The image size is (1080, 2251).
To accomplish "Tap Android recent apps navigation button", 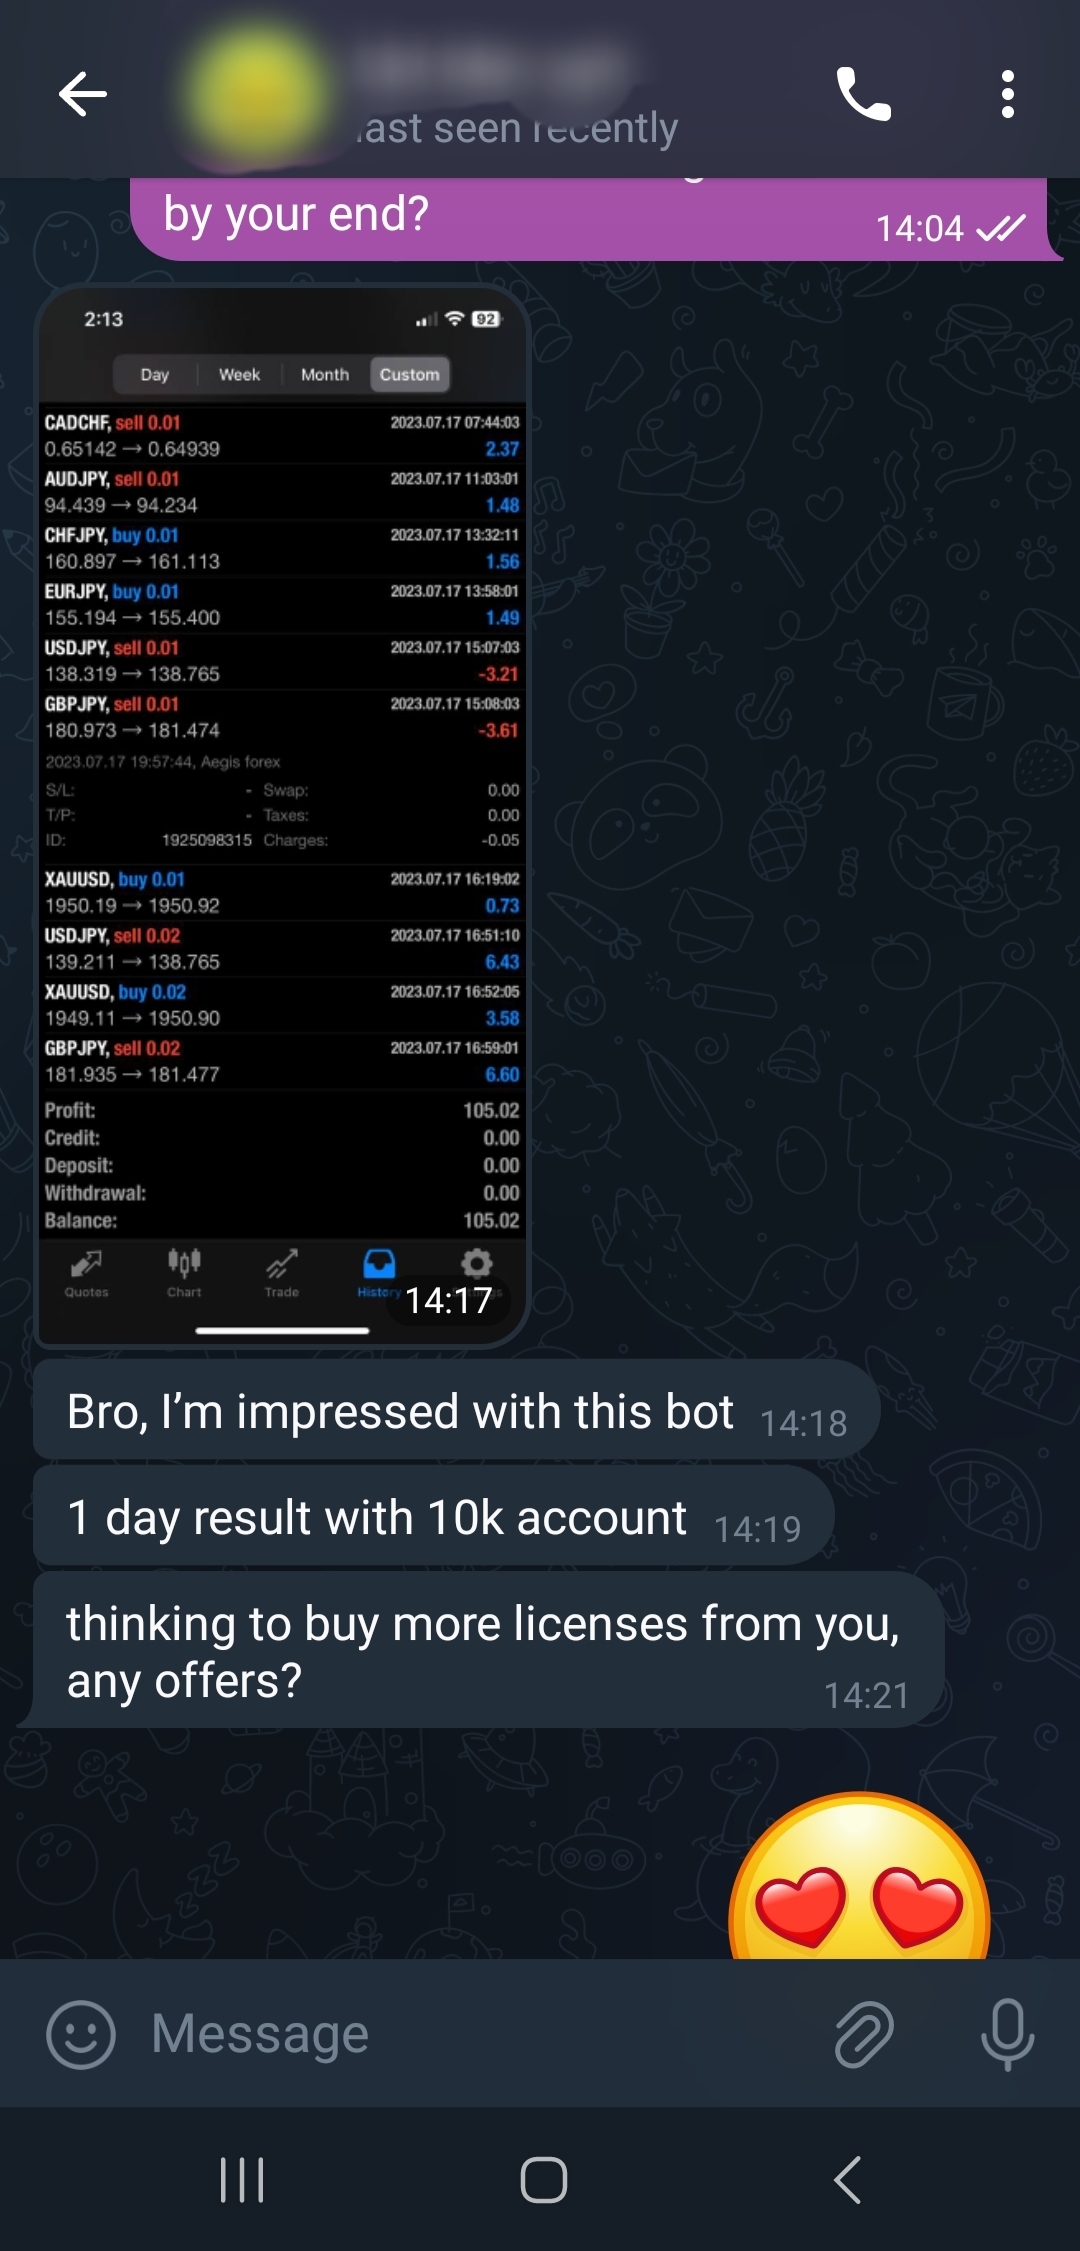I will coord(242,2180).
